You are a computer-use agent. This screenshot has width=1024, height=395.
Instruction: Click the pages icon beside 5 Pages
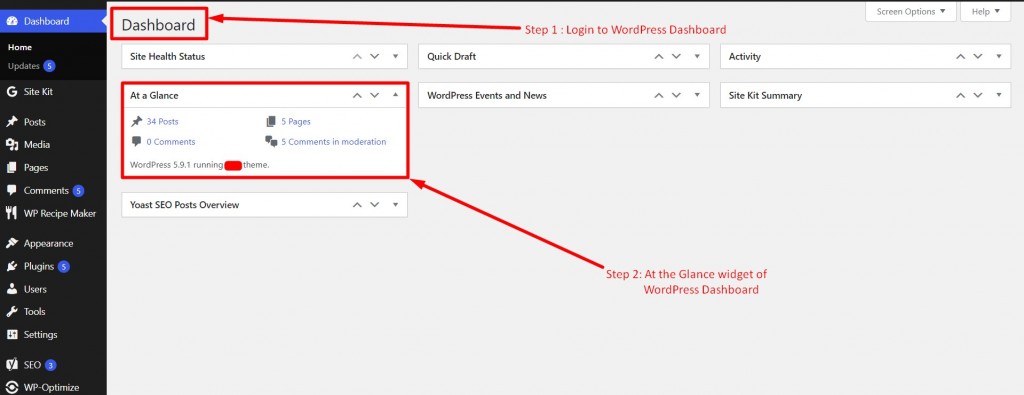coord(271,121)
